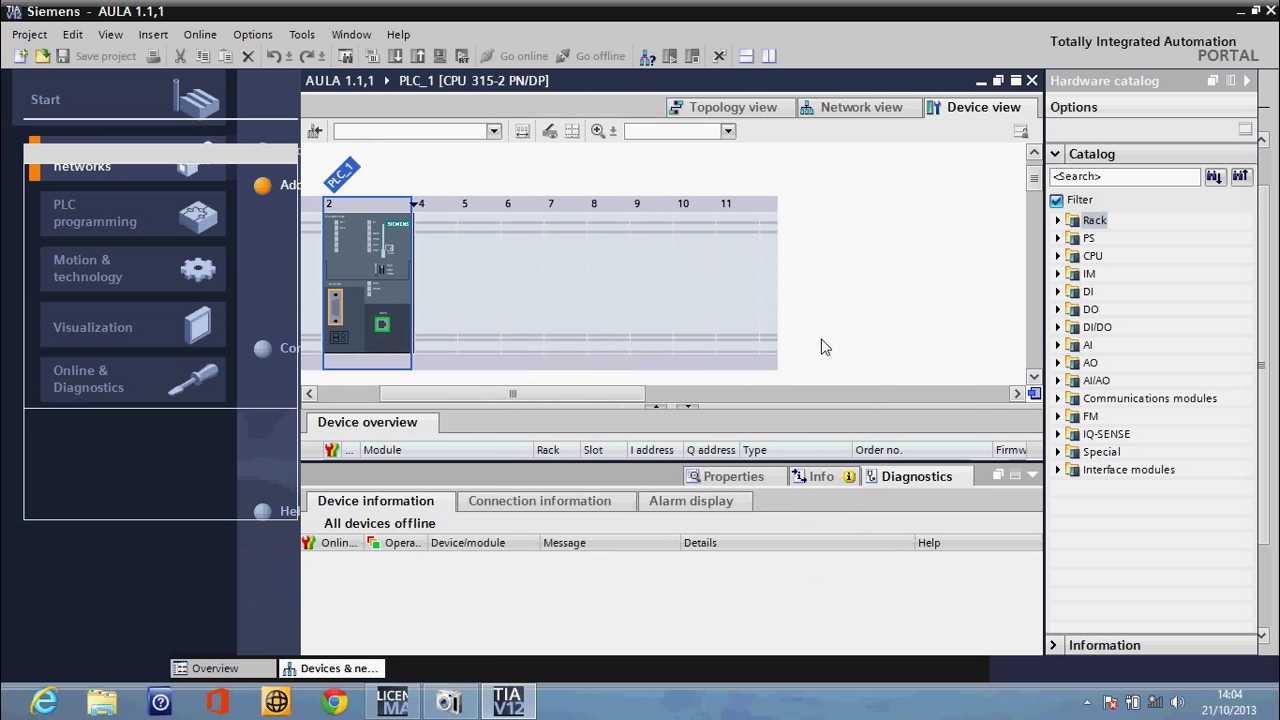This screenshot has width=1280, height=720.
Task: Toggle the catalog Filter checkbox
Action: [x=1057, y=200]
